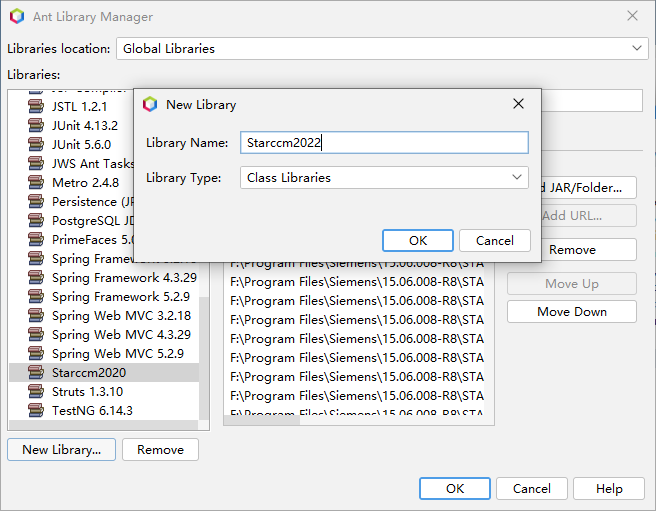Select Spring Web MVC 4.3.29 library
Image resolution: width=656 pixels, height=511 pixels.
pos(121,334)
